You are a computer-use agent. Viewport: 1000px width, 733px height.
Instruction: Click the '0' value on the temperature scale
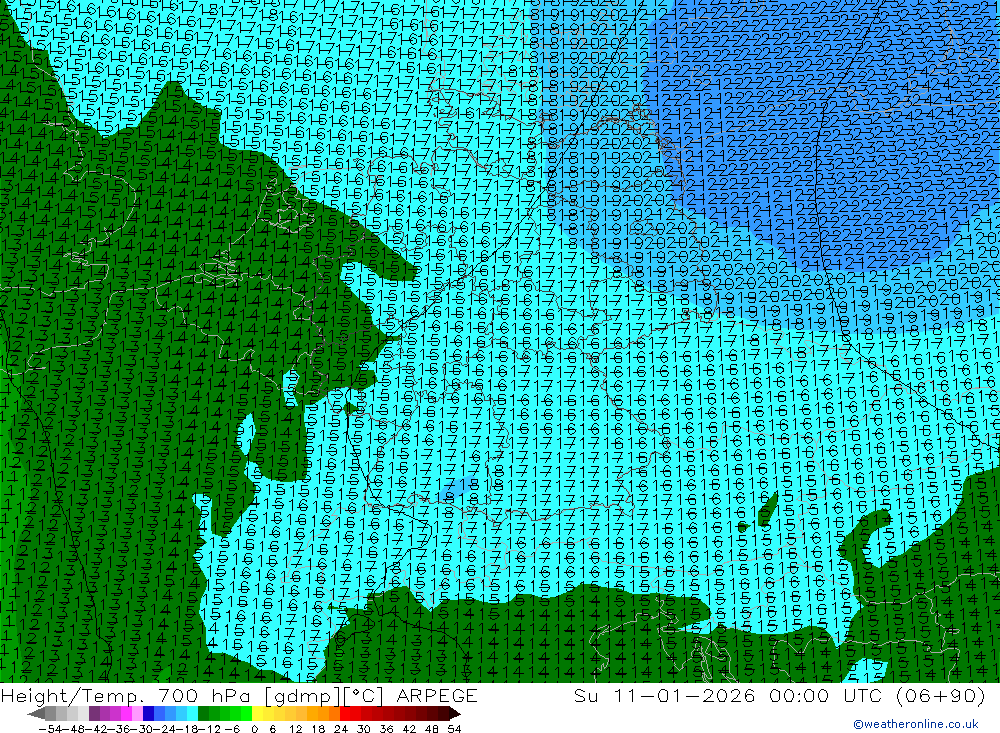click(254, 729)
